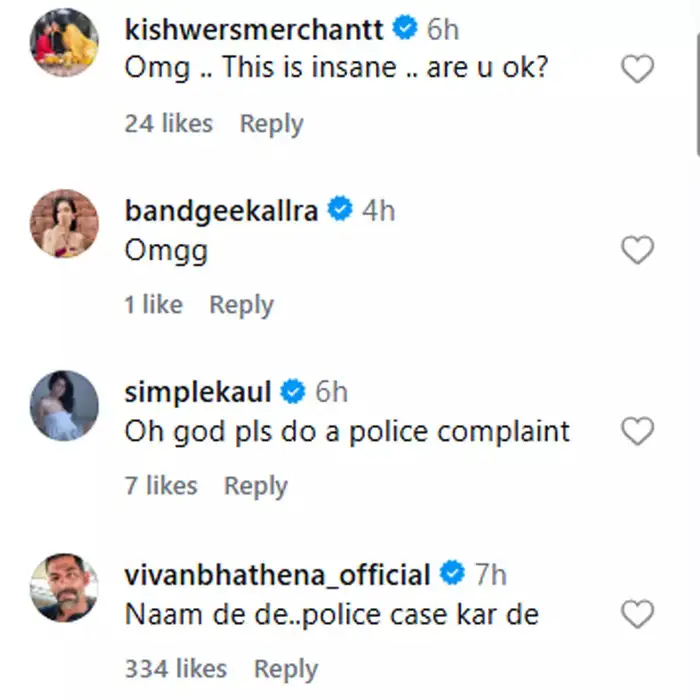
Task: Go to vivanbhathena_official profile username
Action: point(278,575)
